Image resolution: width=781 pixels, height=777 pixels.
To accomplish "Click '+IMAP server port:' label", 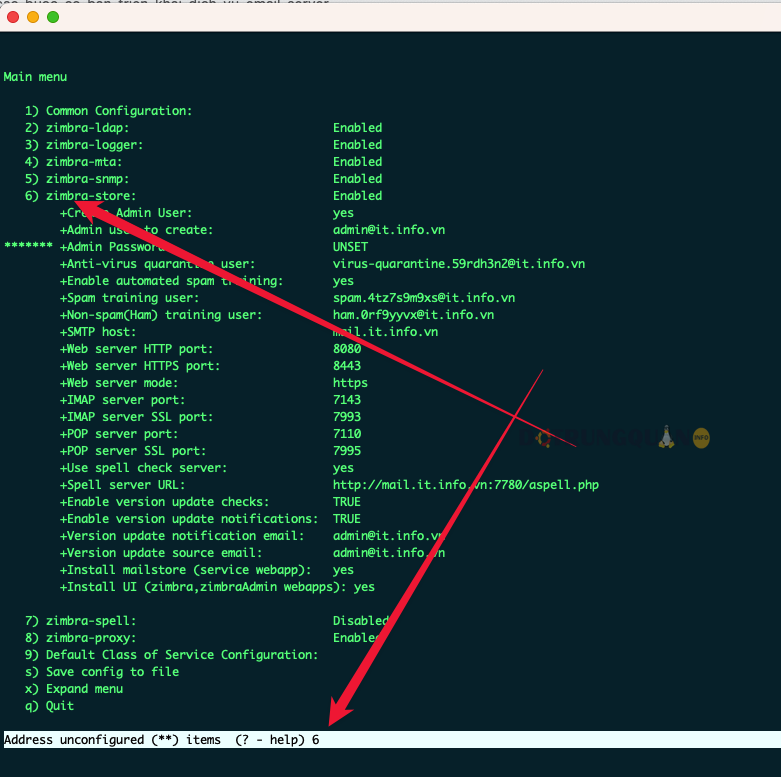I will coord(123,399).
